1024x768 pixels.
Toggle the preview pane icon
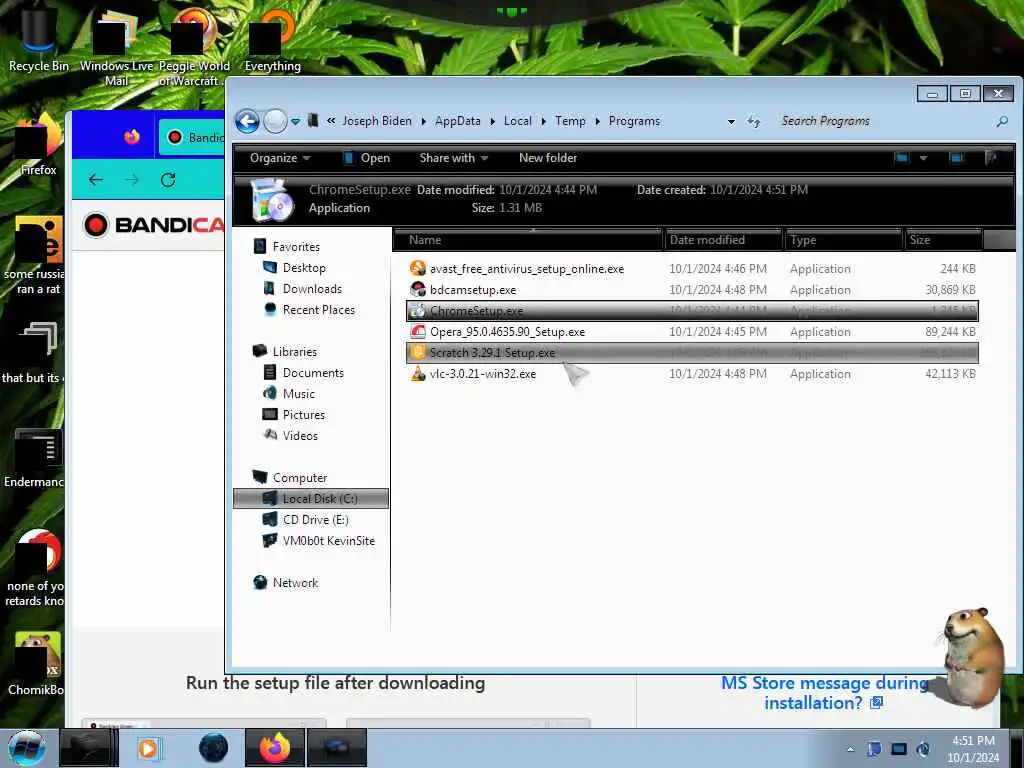[956, 158]
